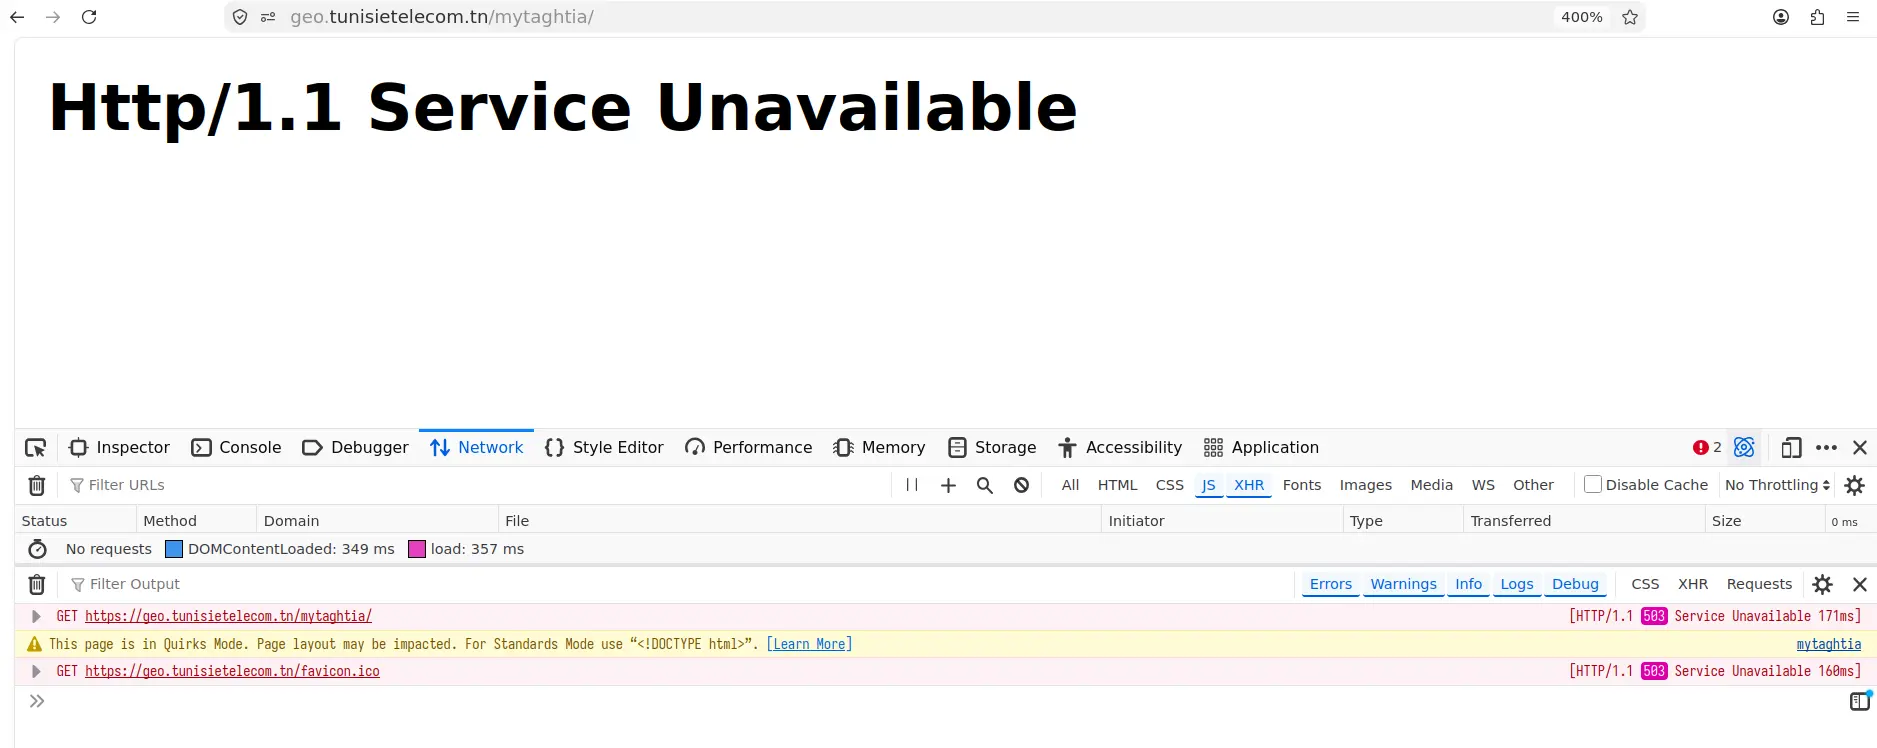Toggle the HTML request filter
This screenshot has height=748, width=1877.
pyautogui.click(x=1118, y=485)
